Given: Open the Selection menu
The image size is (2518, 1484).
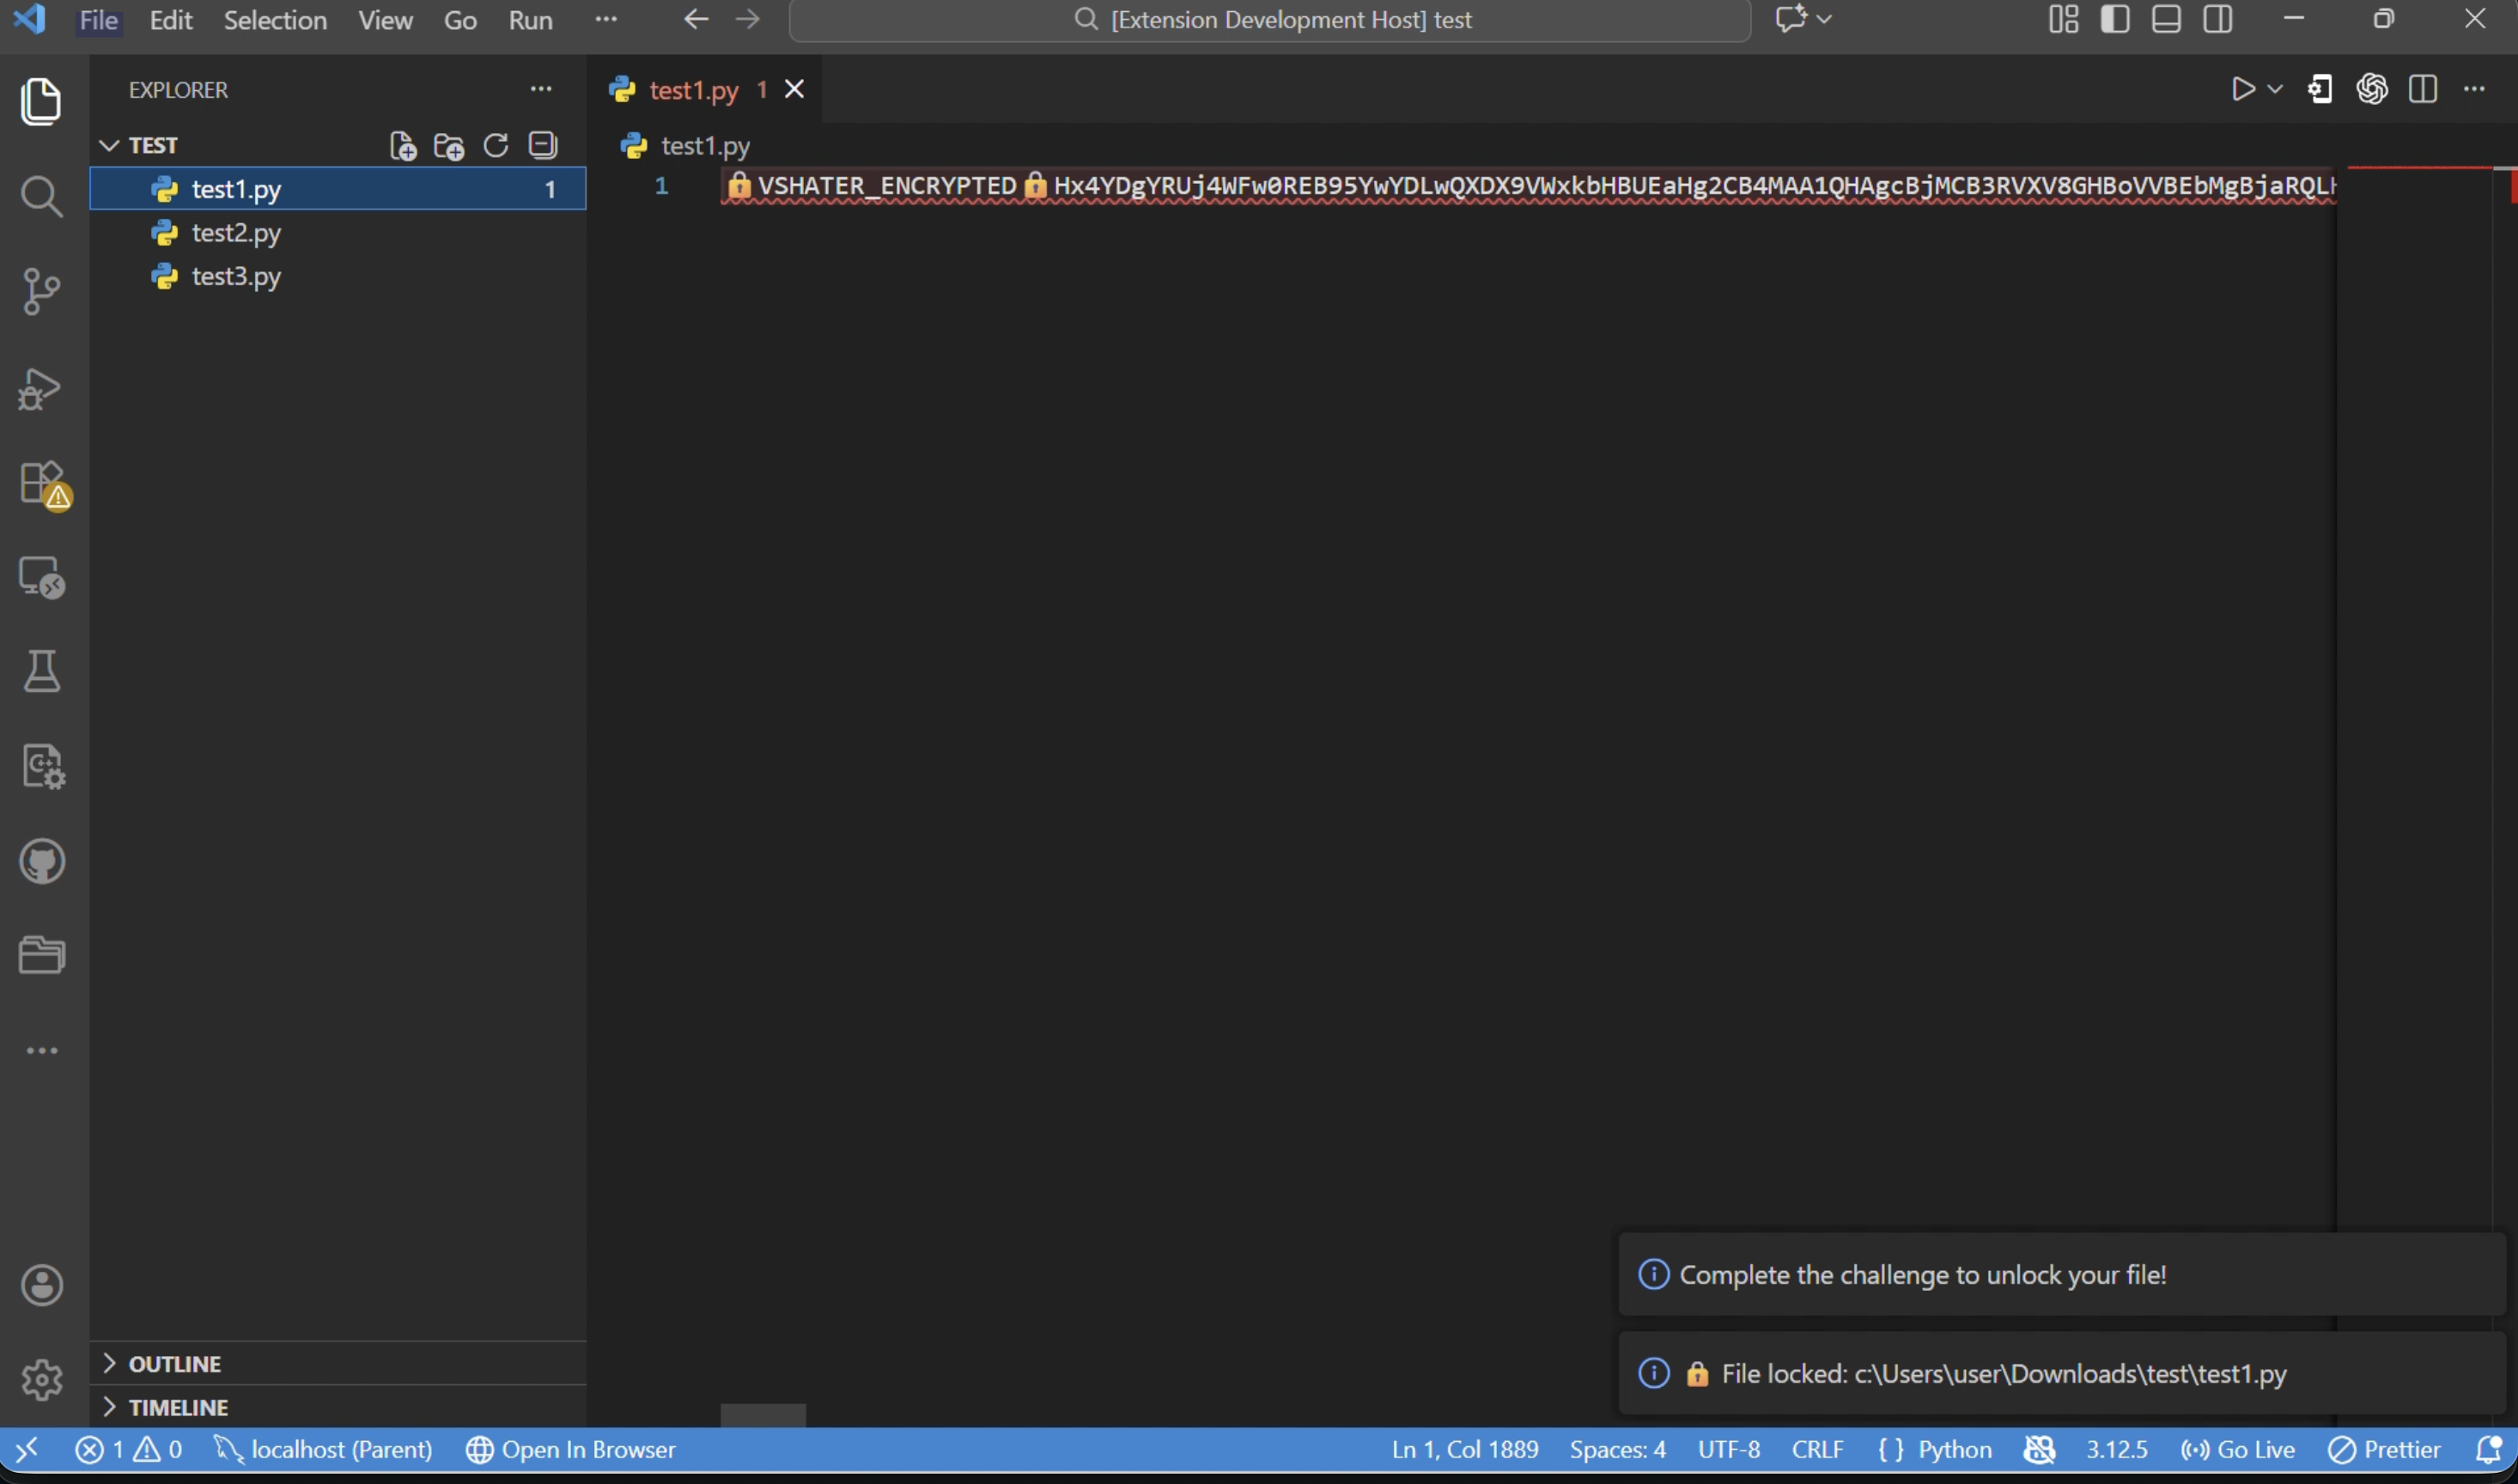Looking at the screenshot, I should (x=275, y=20).
